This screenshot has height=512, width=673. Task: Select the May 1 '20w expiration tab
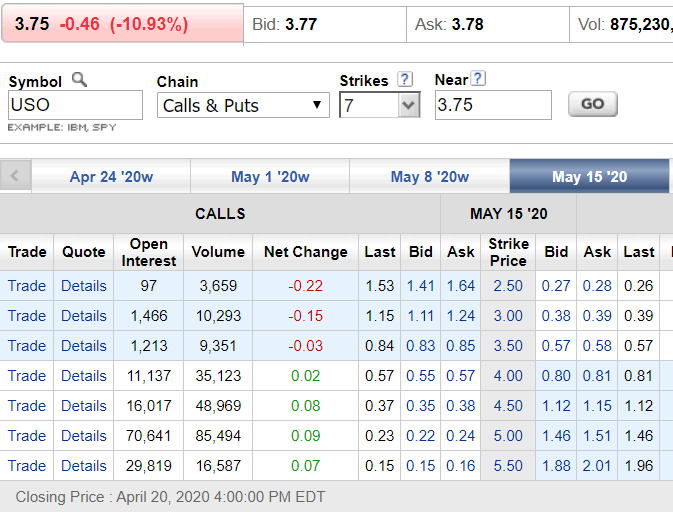click(x=270, y=177)
